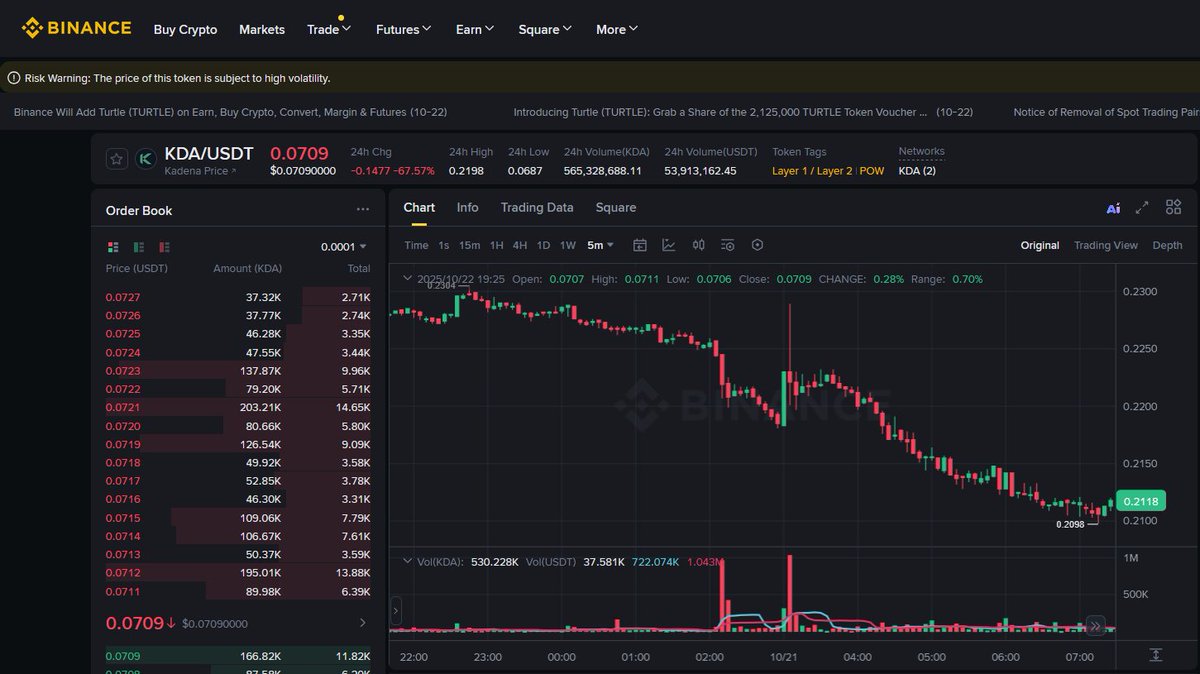The image size is (1200, 674).
Task: Switch to the Square tab in chart panel
Action: click(x=616, y=207)
